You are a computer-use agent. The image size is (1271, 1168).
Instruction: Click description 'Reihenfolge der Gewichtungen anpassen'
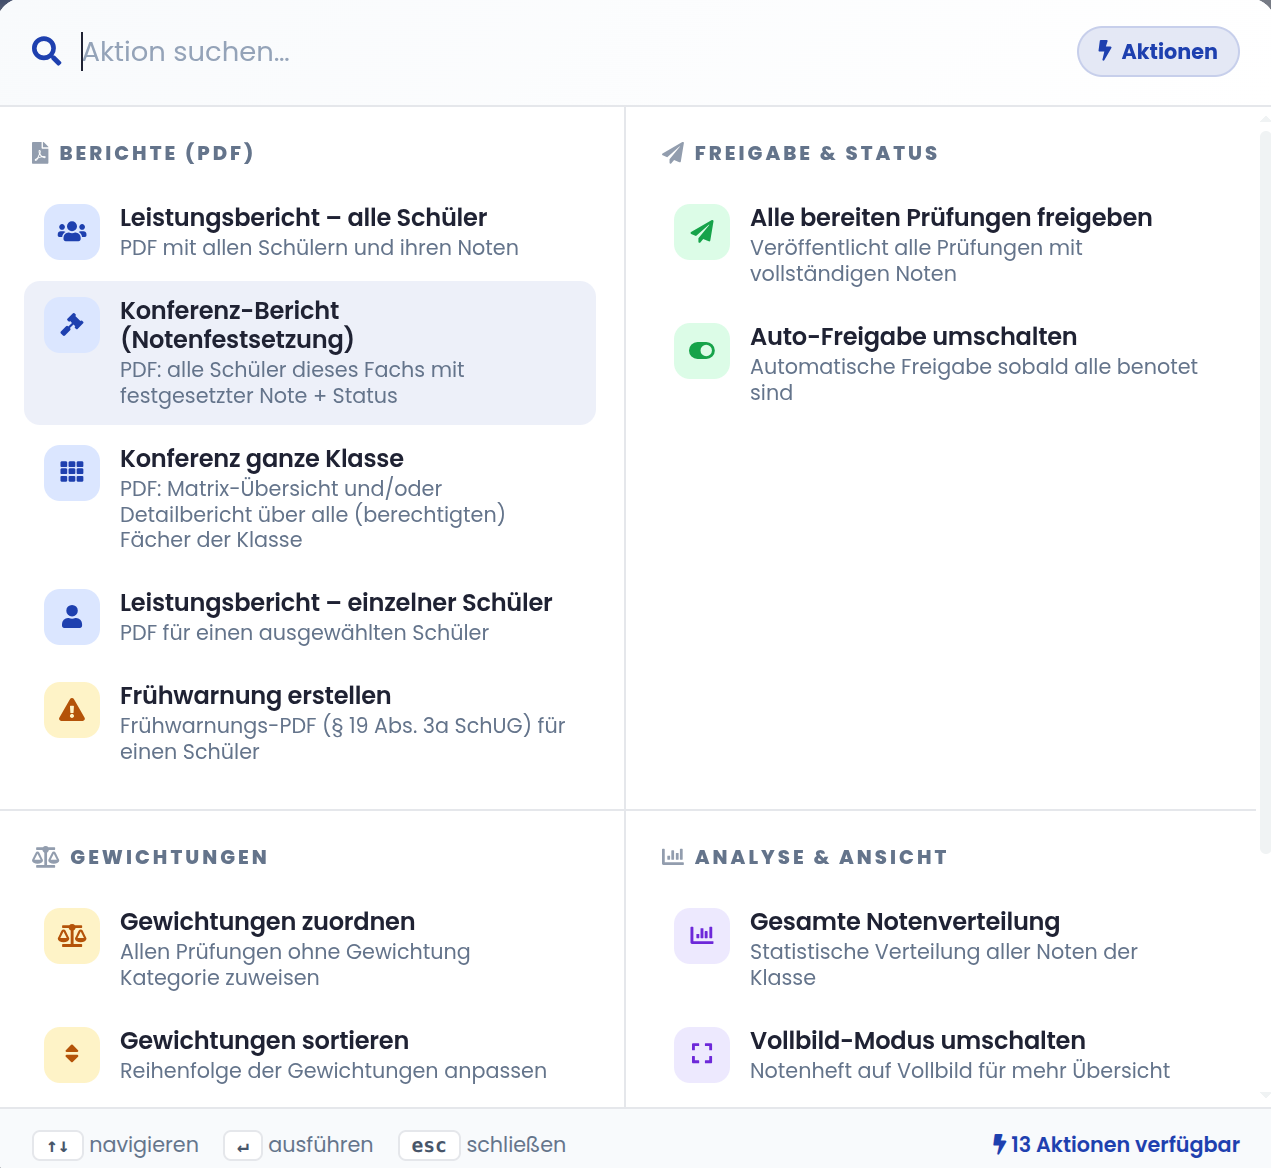pyautogui.click(x=333, y=1070)
